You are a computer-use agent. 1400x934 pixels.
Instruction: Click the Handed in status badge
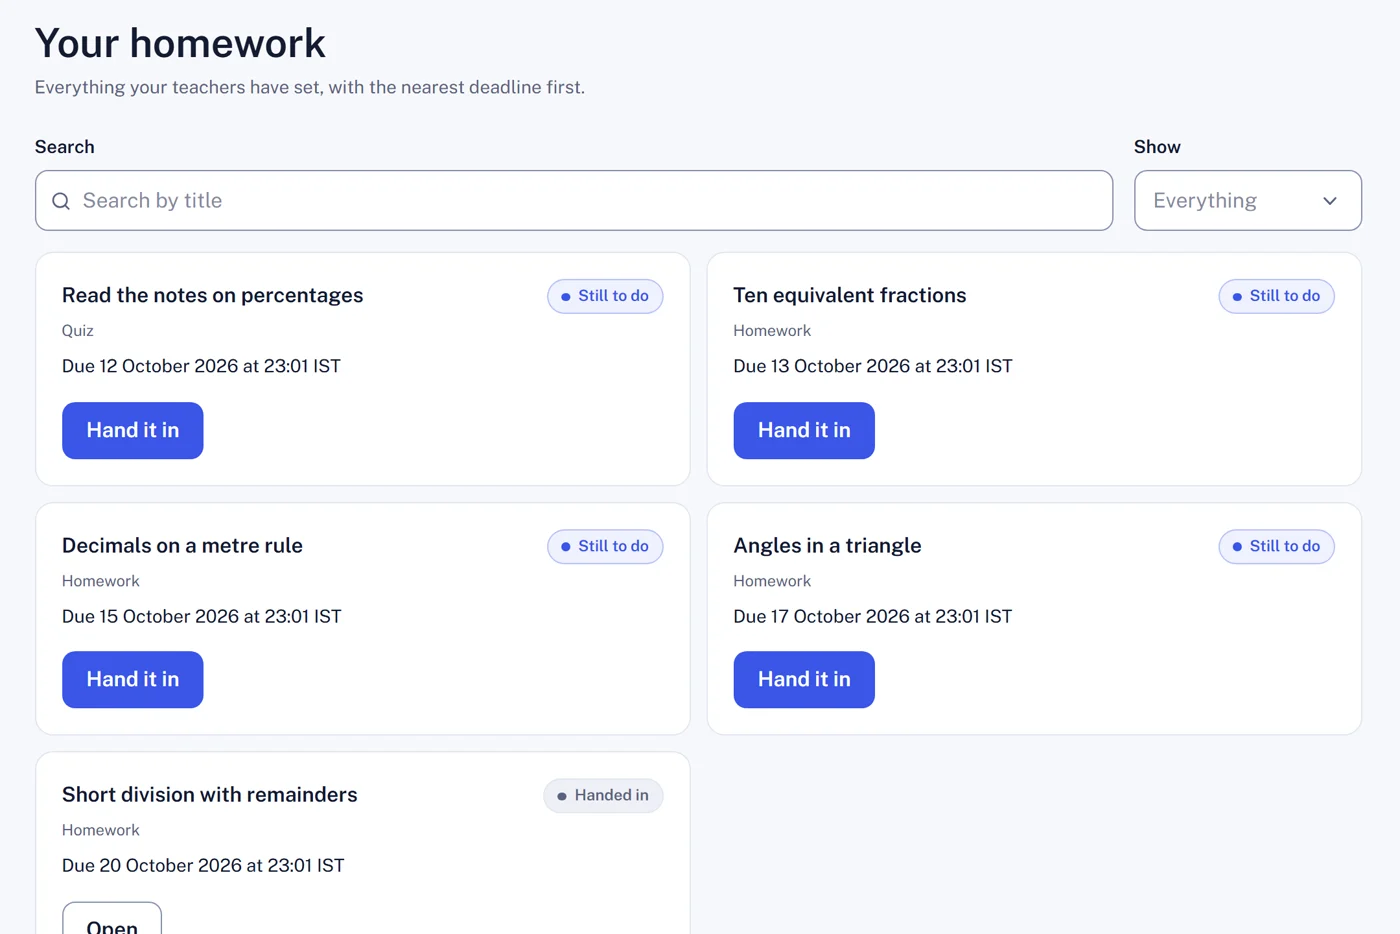tap(603, 796)
